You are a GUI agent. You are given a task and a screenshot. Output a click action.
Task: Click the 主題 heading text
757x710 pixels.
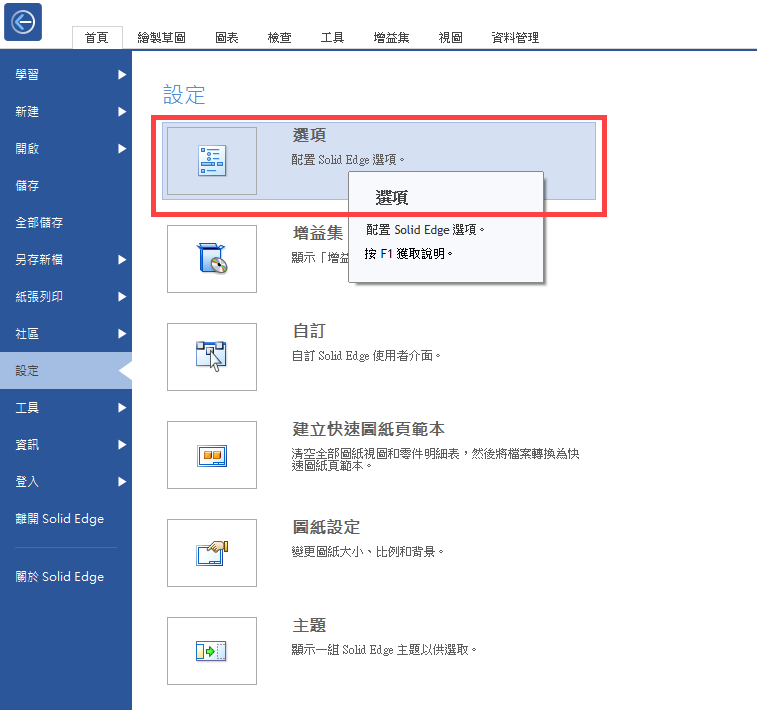click(309, 626)
